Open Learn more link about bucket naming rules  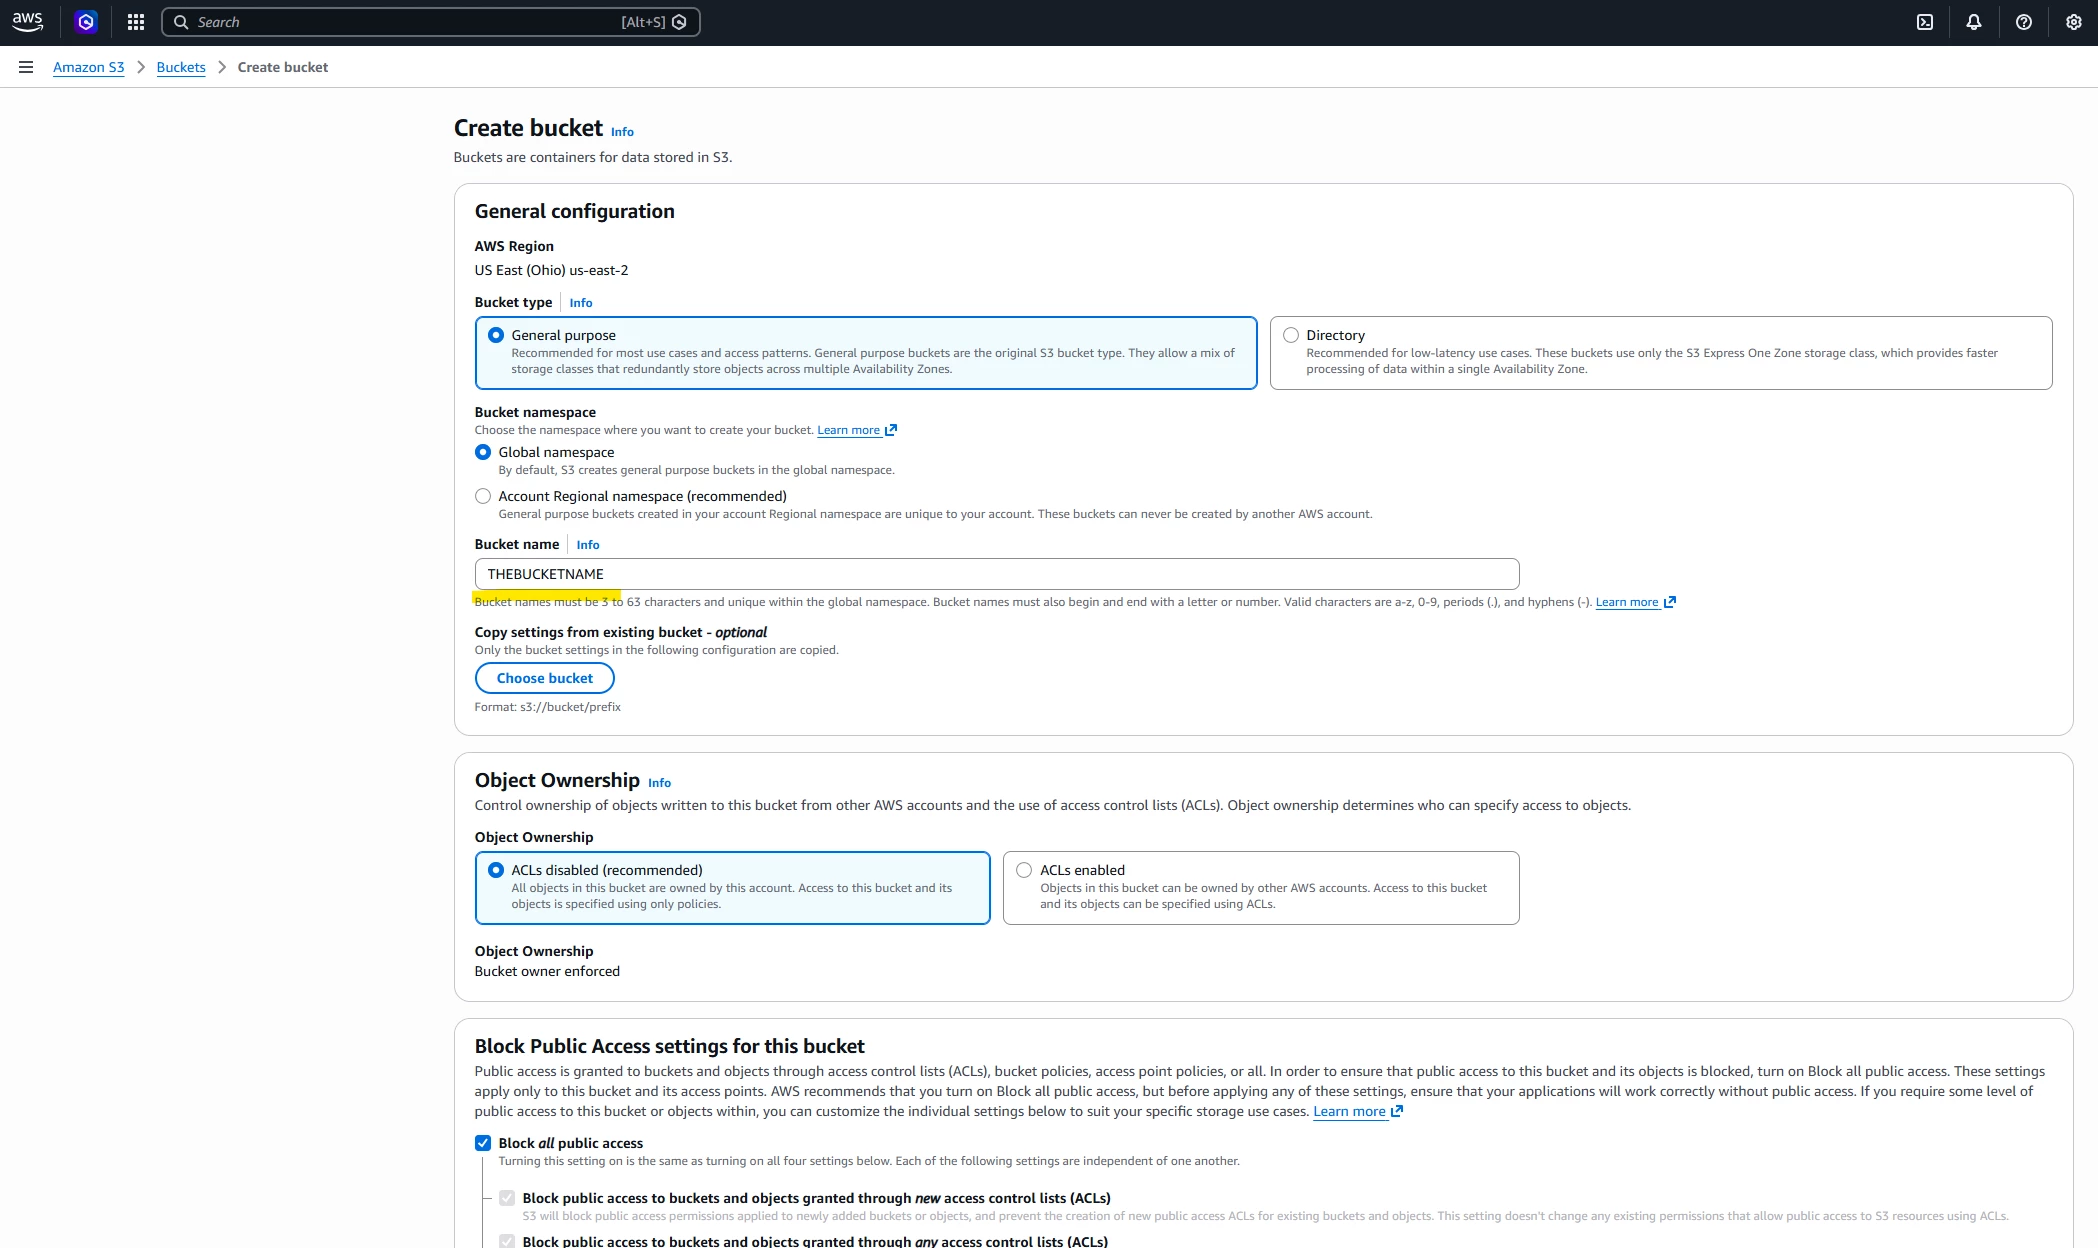1627,602
